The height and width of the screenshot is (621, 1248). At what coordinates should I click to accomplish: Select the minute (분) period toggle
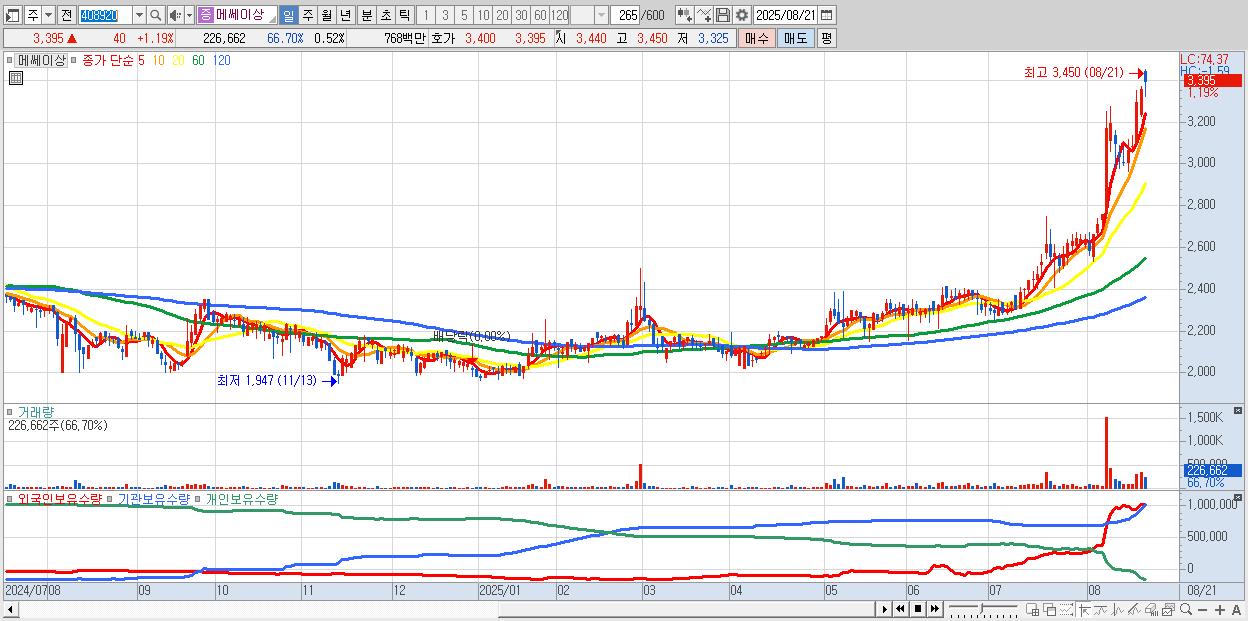tap(366, 15)
